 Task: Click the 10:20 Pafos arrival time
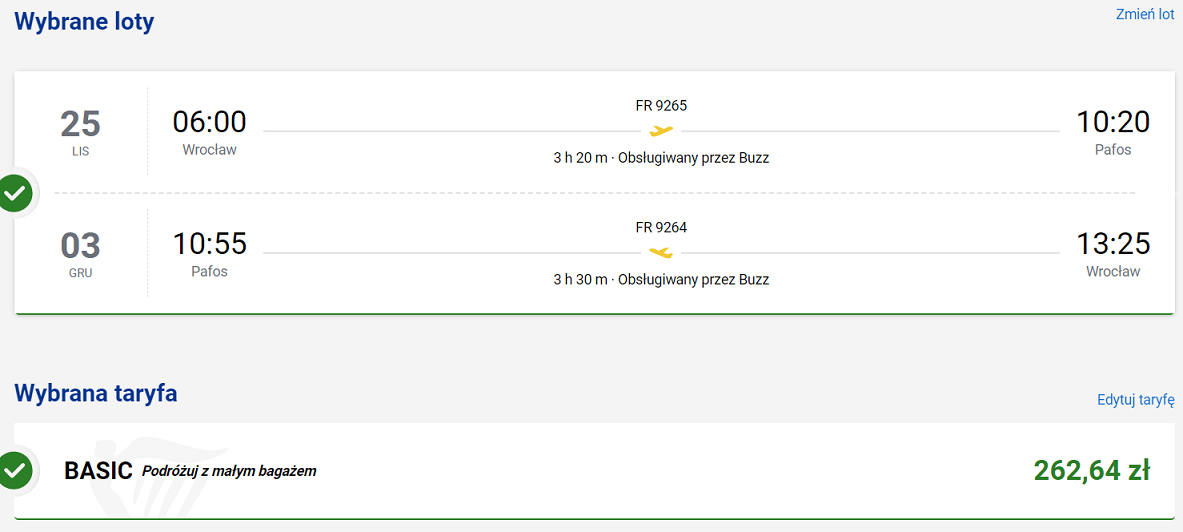coord(1113,131)
